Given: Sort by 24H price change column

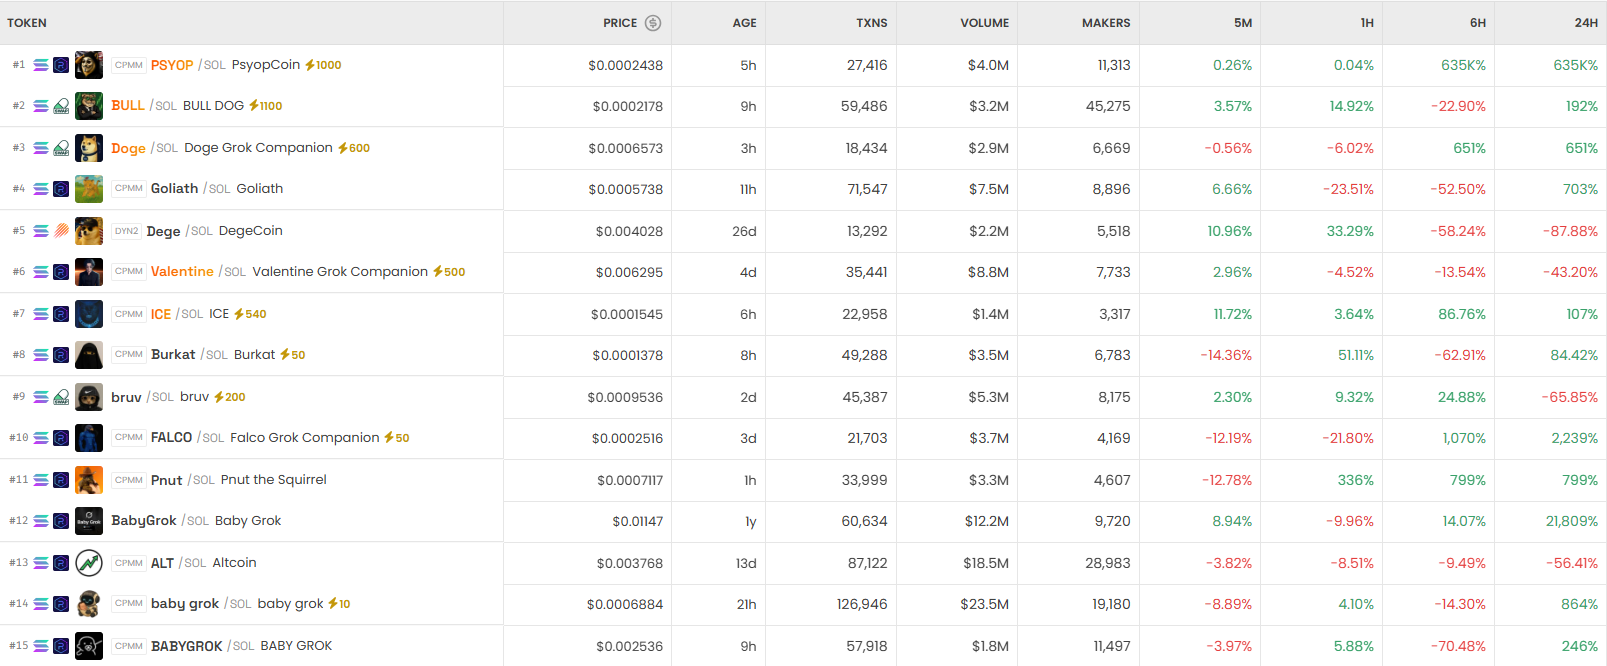Looking at the screenshot, I should tap(1586, 23).
